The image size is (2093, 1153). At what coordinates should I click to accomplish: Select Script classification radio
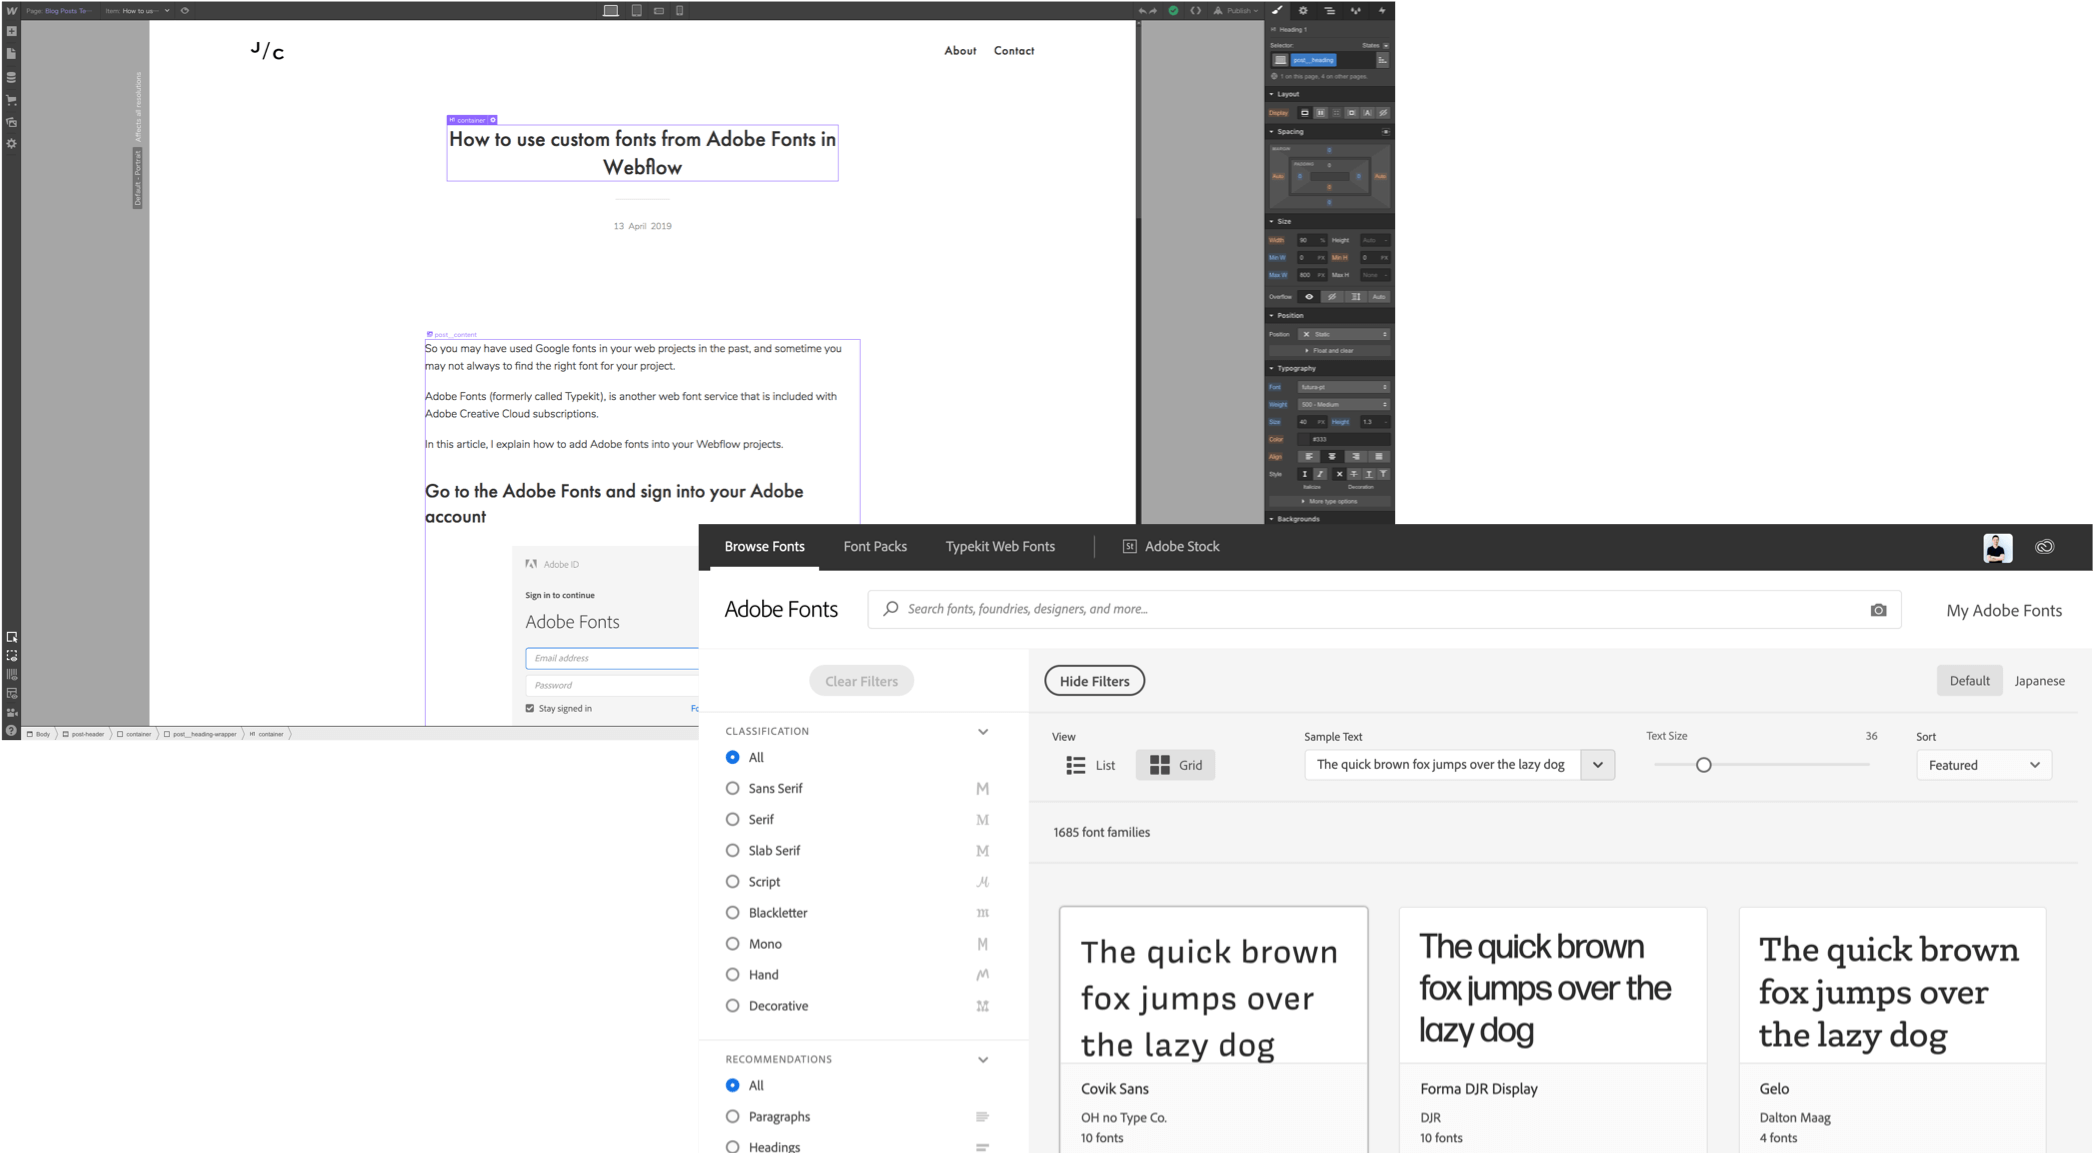coord(732,881)
